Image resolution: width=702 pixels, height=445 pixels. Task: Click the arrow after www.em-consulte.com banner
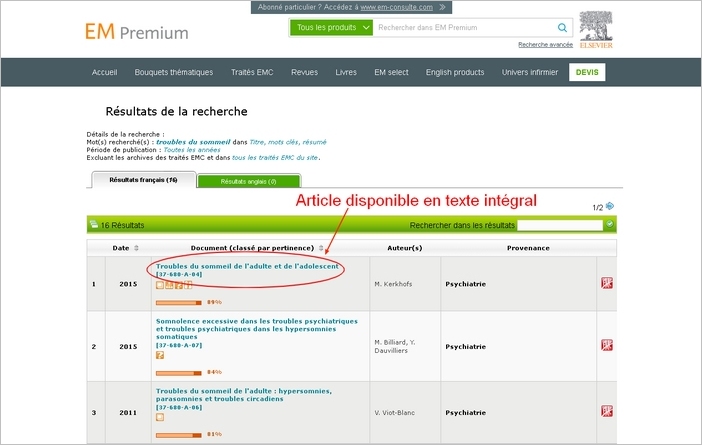pos(442,7)
